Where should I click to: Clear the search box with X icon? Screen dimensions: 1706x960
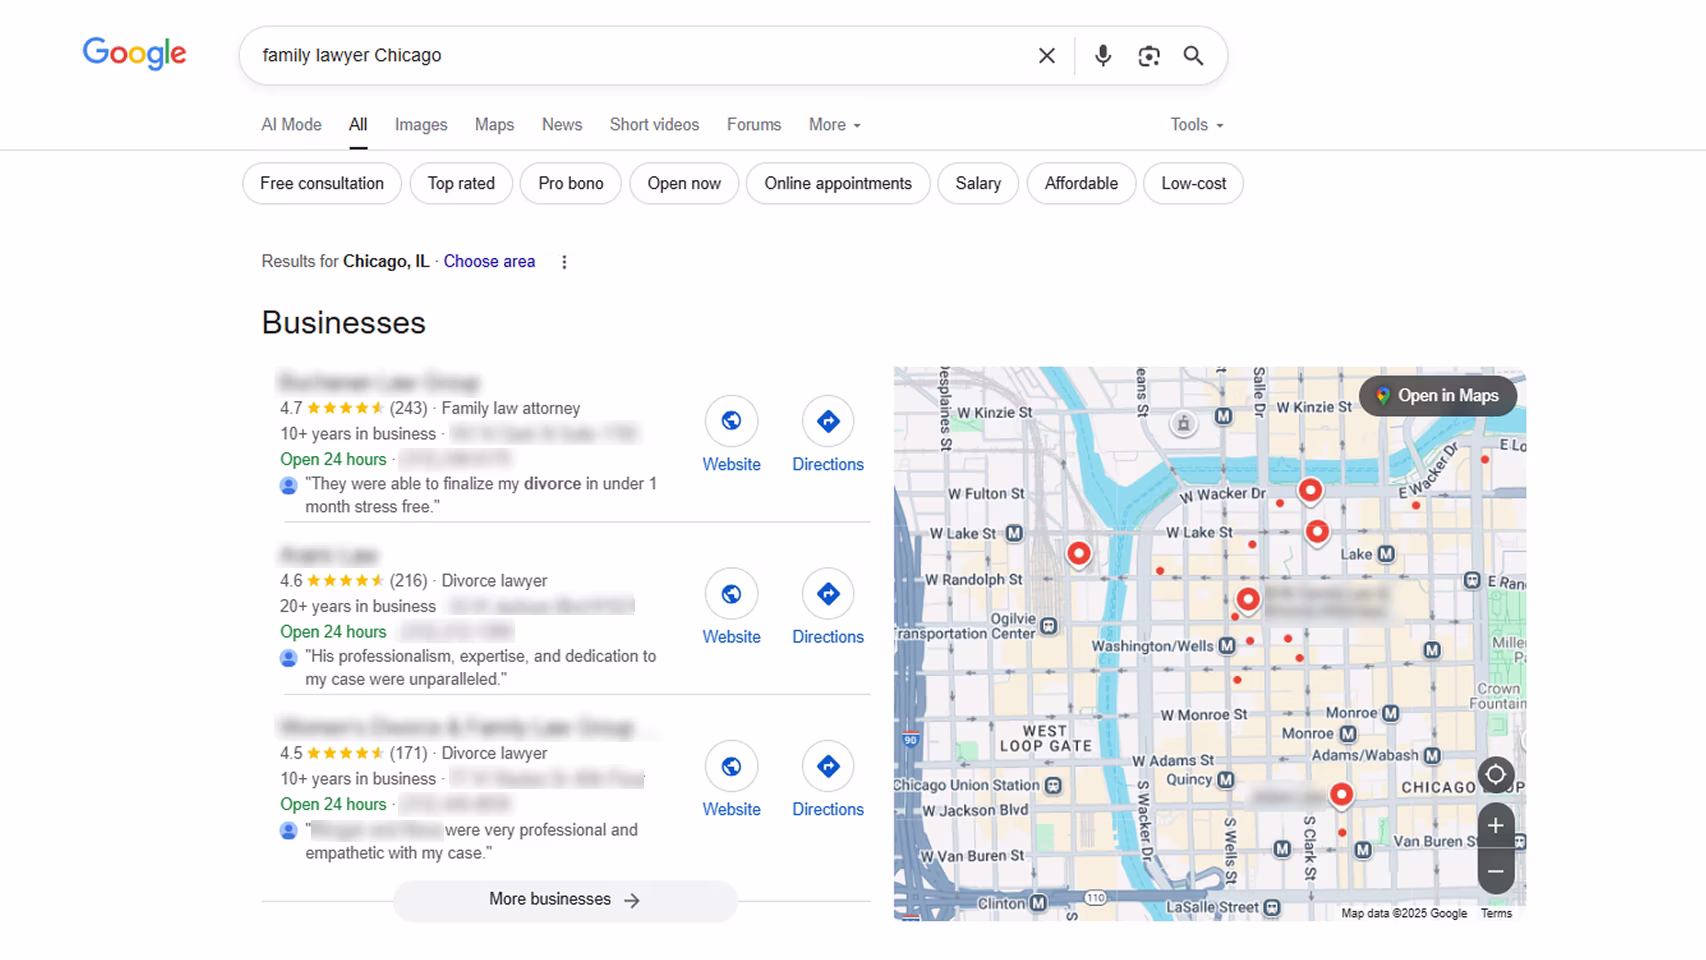click(x=1046, y=56)
